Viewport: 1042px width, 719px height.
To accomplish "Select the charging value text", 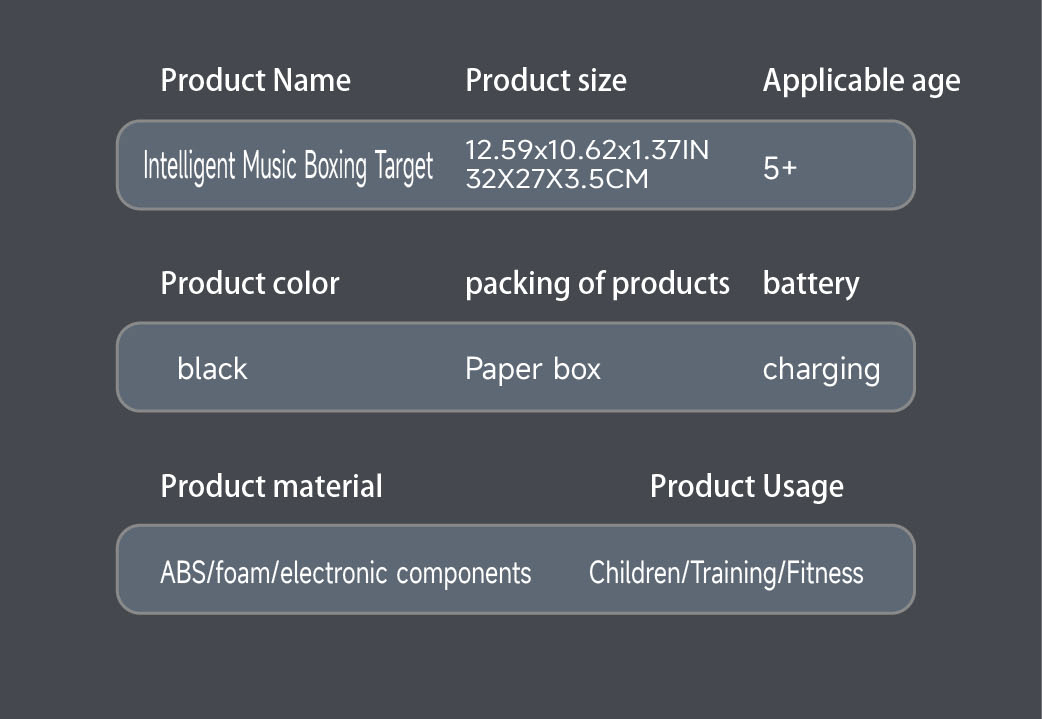I will point(821,370).
